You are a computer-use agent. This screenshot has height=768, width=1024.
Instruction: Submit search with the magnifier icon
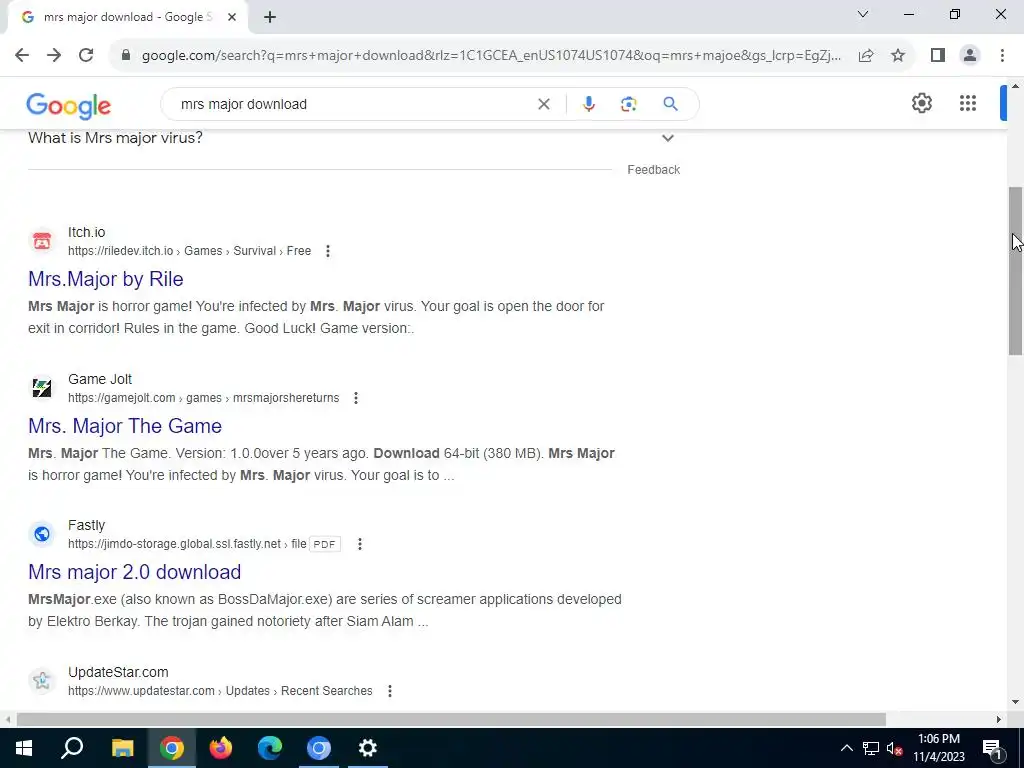click(670, 104)
